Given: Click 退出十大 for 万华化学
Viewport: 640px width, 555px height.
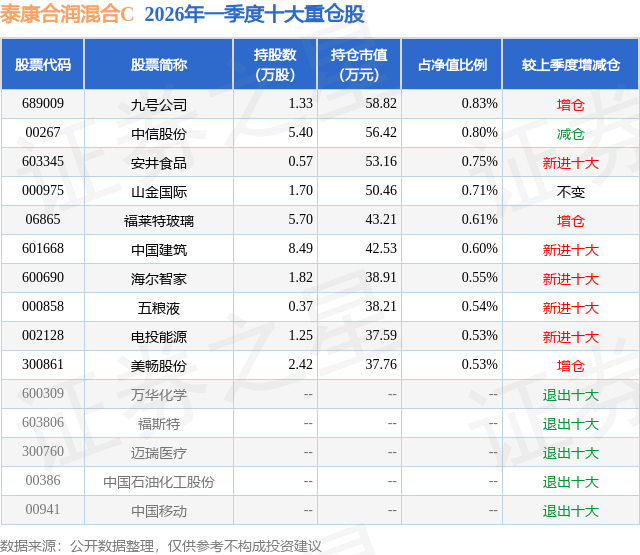Looking at the screenshot, I should 571,395.
